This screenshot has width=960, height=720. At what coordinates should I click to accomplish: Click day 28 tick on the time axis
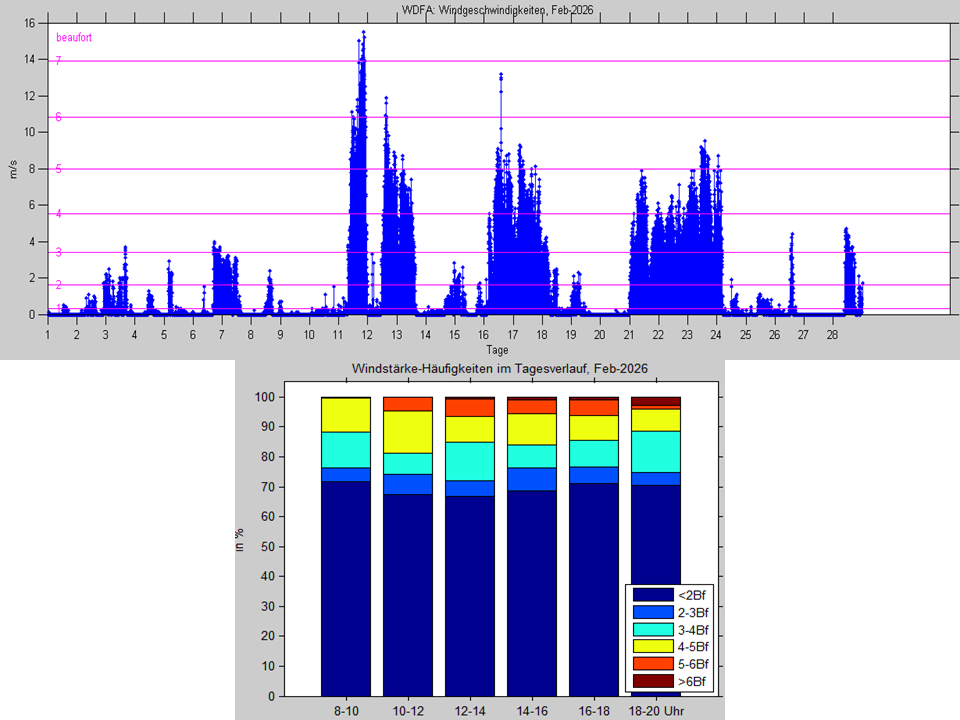pos(833,334)
